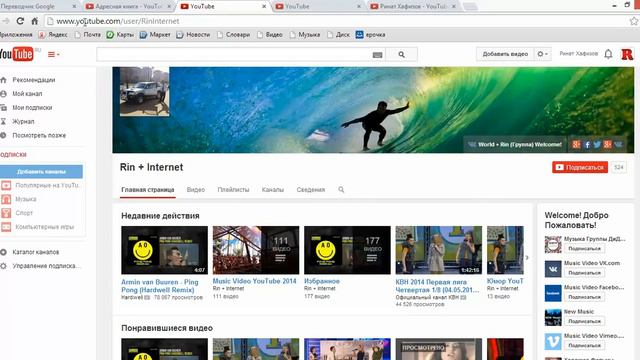640x360 pixels.
Task: Open the Яндекс bookmark
Action: pos(53,35)
